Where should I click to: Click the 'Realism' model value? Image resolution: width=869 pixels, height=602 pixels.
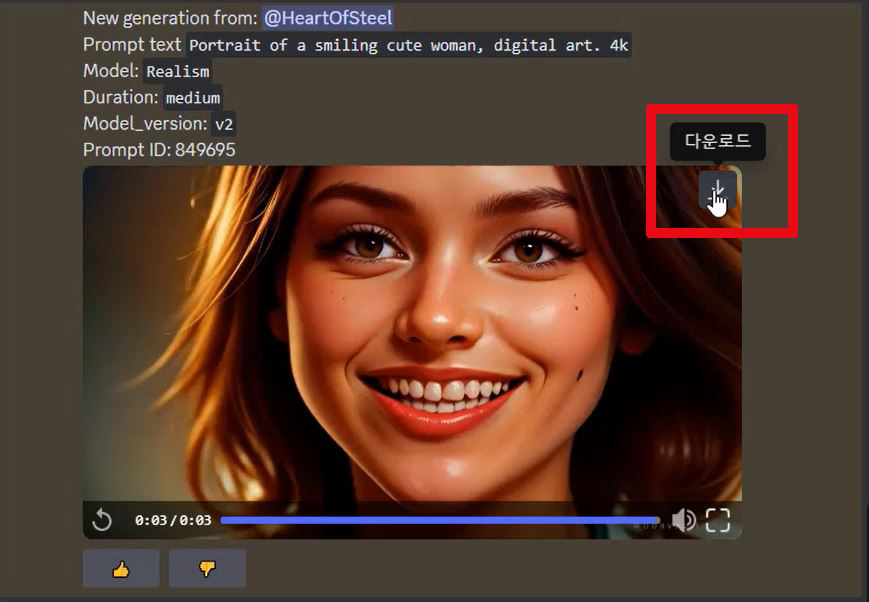pos(177,72)
